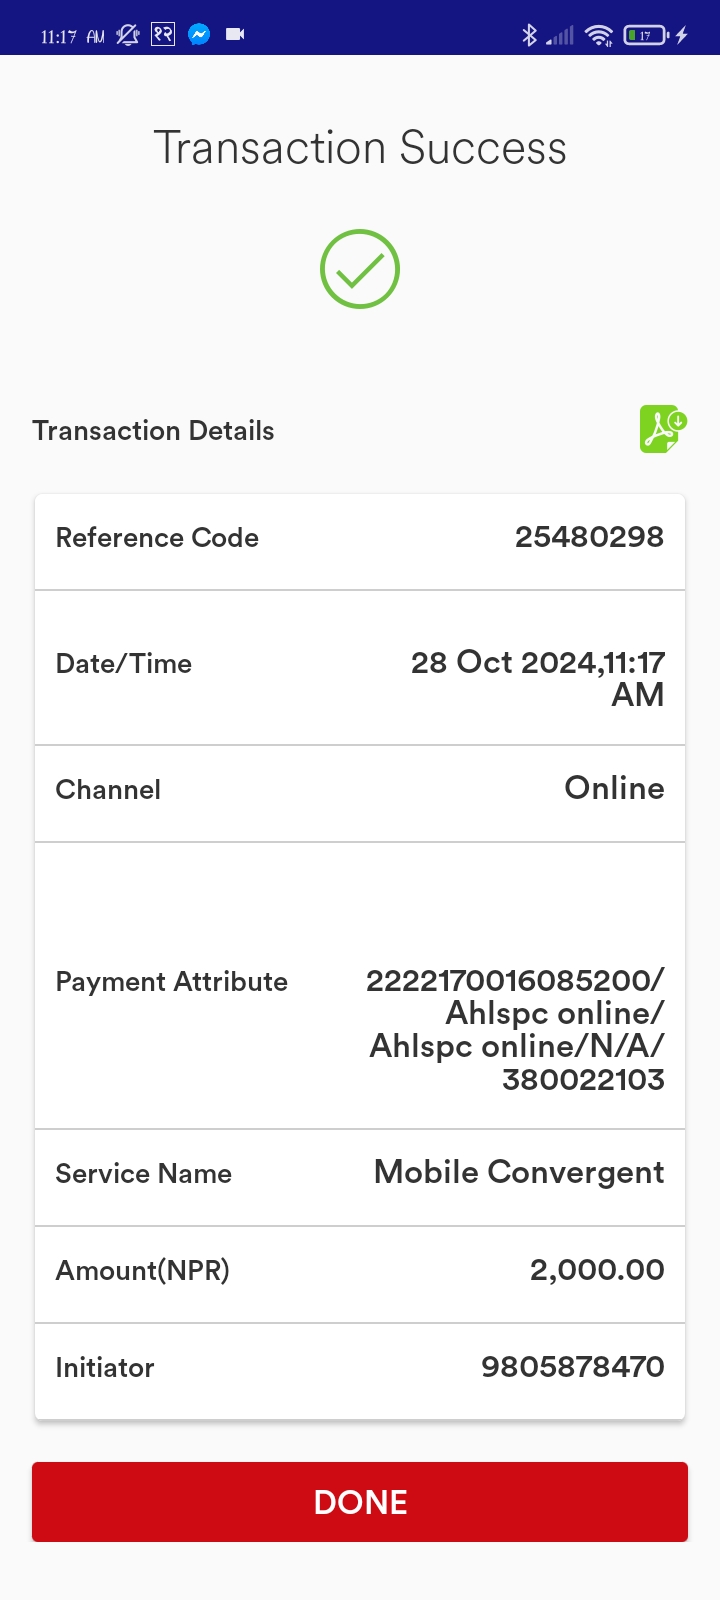Select the Reference Code value 25480298

point(589,537)
